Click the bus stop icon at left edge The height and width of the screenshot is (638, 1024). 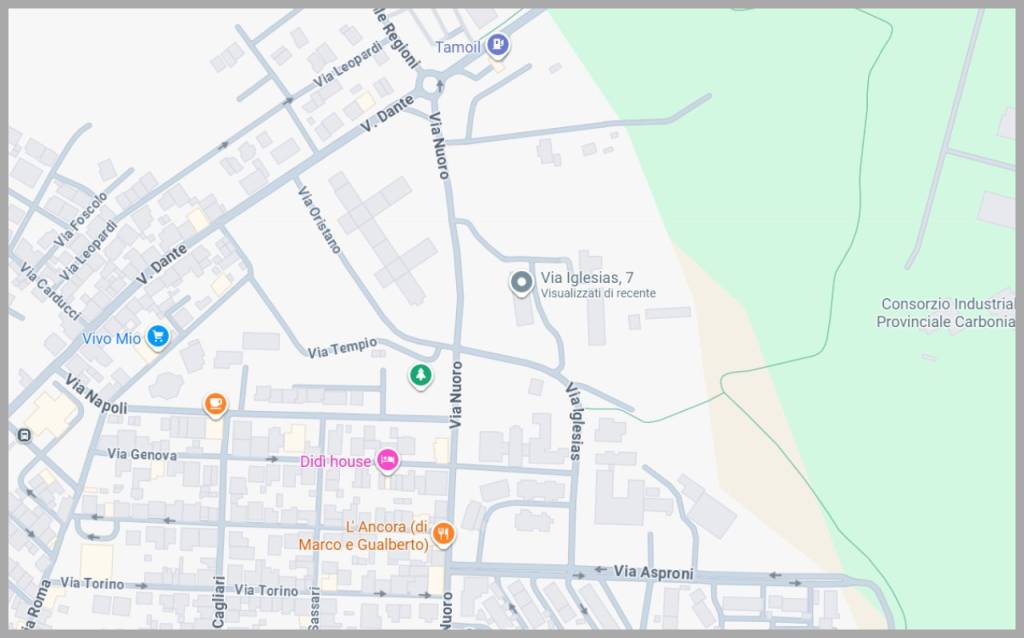tap(23, 435)
